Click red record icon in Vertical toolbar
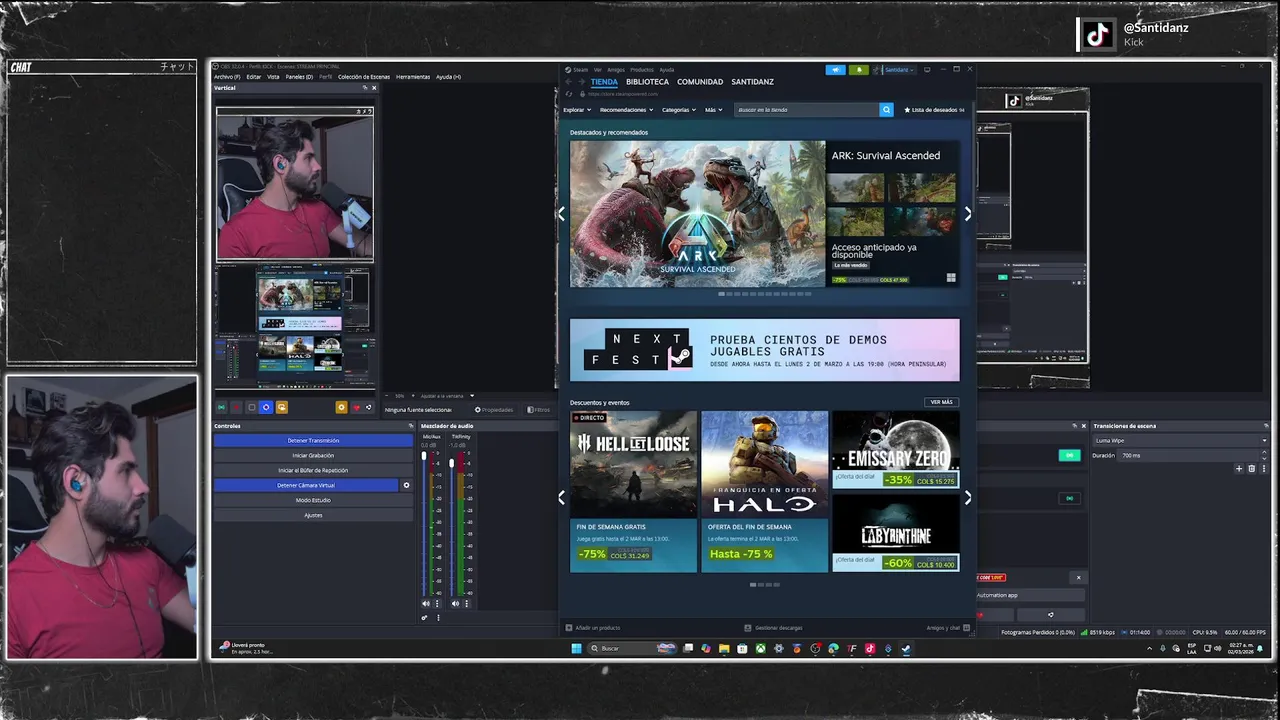Image resolution: width=1280 pixels, height=720 pixels. pos(237,407)
